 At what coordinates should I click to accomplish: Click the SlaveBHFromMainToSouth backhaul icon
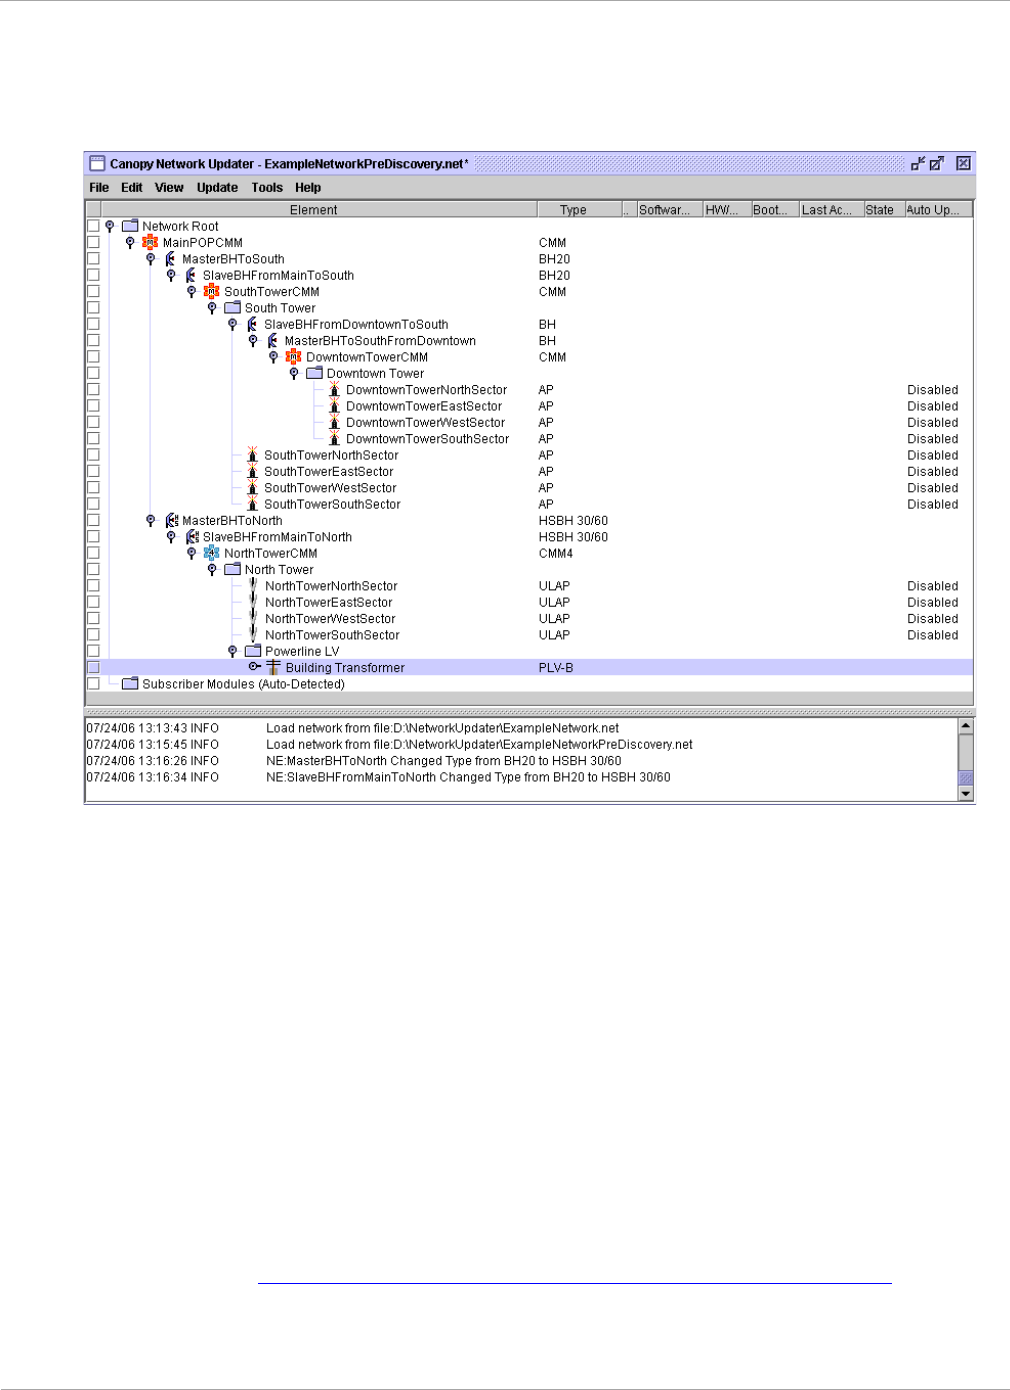[191, 275]
